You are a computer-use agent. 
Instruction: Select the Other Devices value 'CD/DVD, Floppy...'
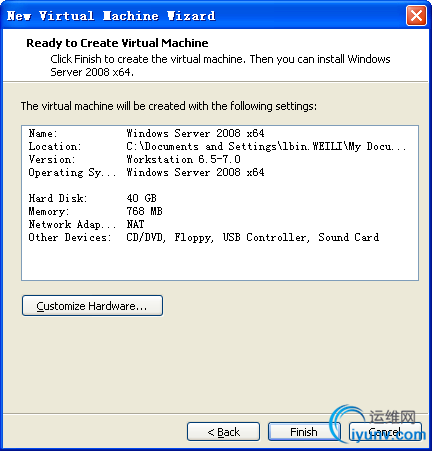click(252, 237)
